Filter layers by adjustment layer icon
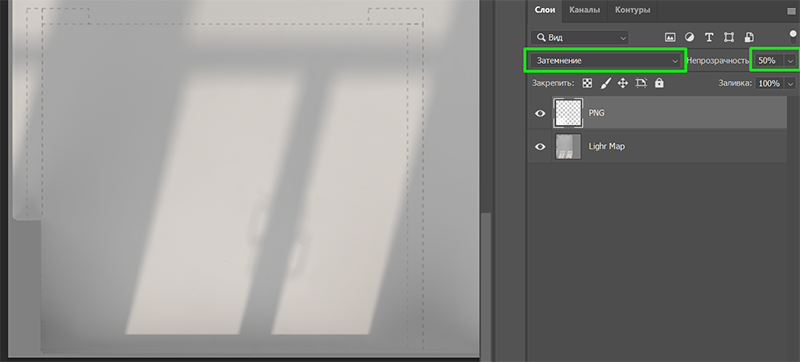800x362 pixels. point(689,38)
